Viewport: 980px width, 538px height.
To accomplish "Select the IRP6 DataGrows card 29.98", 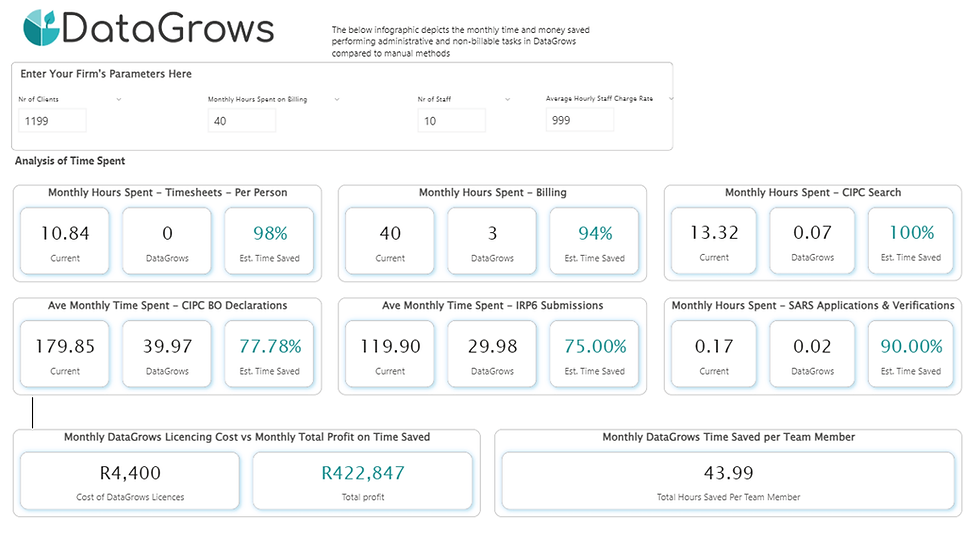I will tap(492, 354).
